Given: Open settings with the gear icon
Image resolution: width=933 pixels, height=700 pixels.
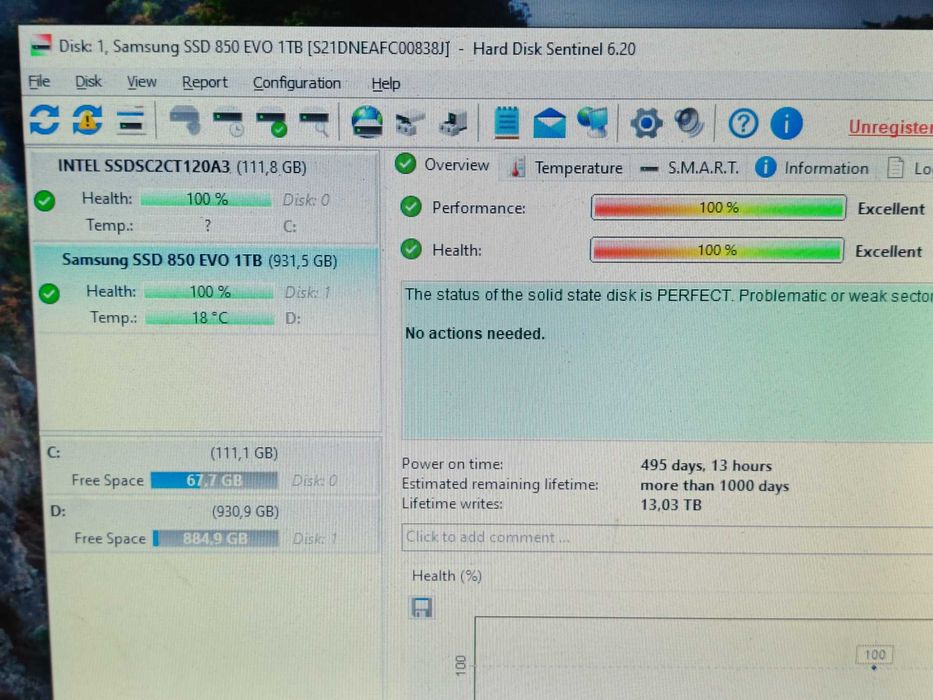Looking at the screenshot, I should click(646, 124).
